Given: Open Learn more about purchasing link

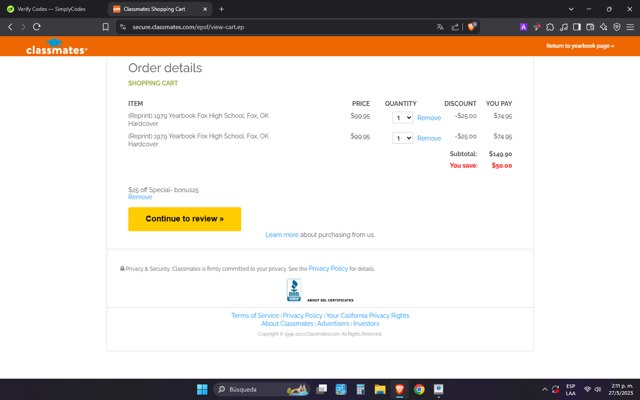Looking at the screenshot, I should [x=282, y=235].
